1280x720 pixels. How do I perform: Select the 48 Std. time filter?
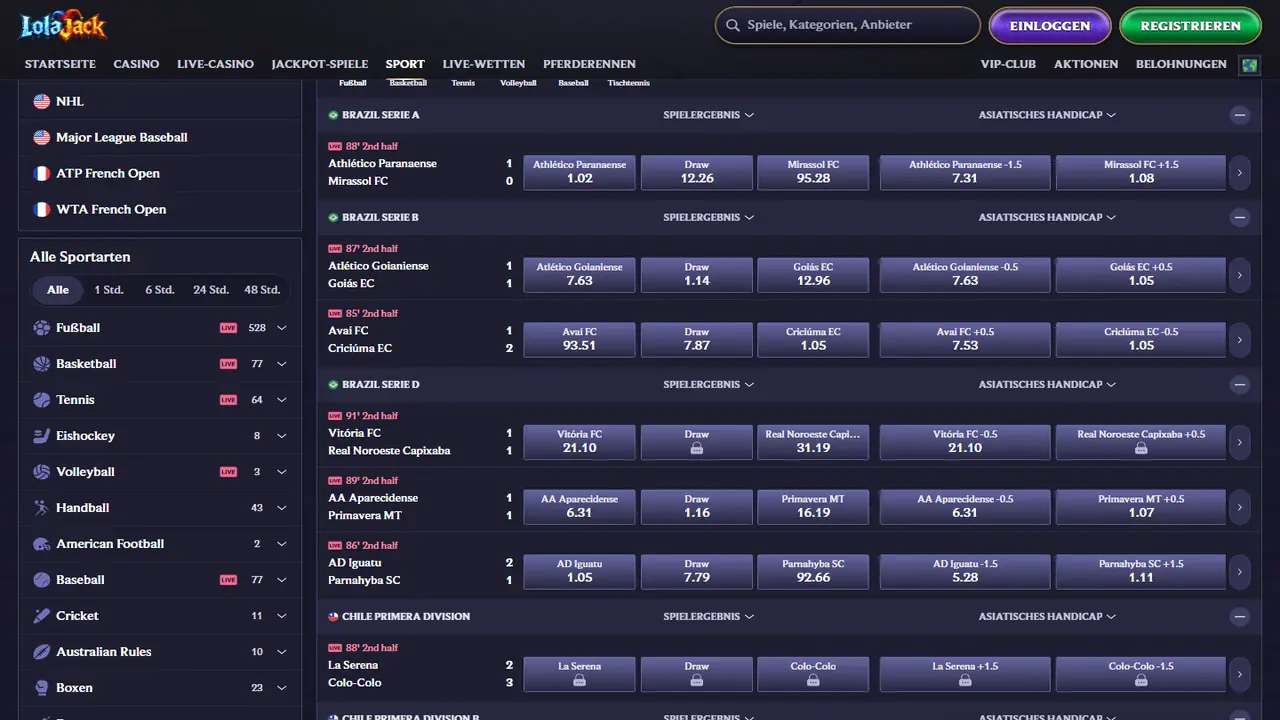click(x=262, y=290)
